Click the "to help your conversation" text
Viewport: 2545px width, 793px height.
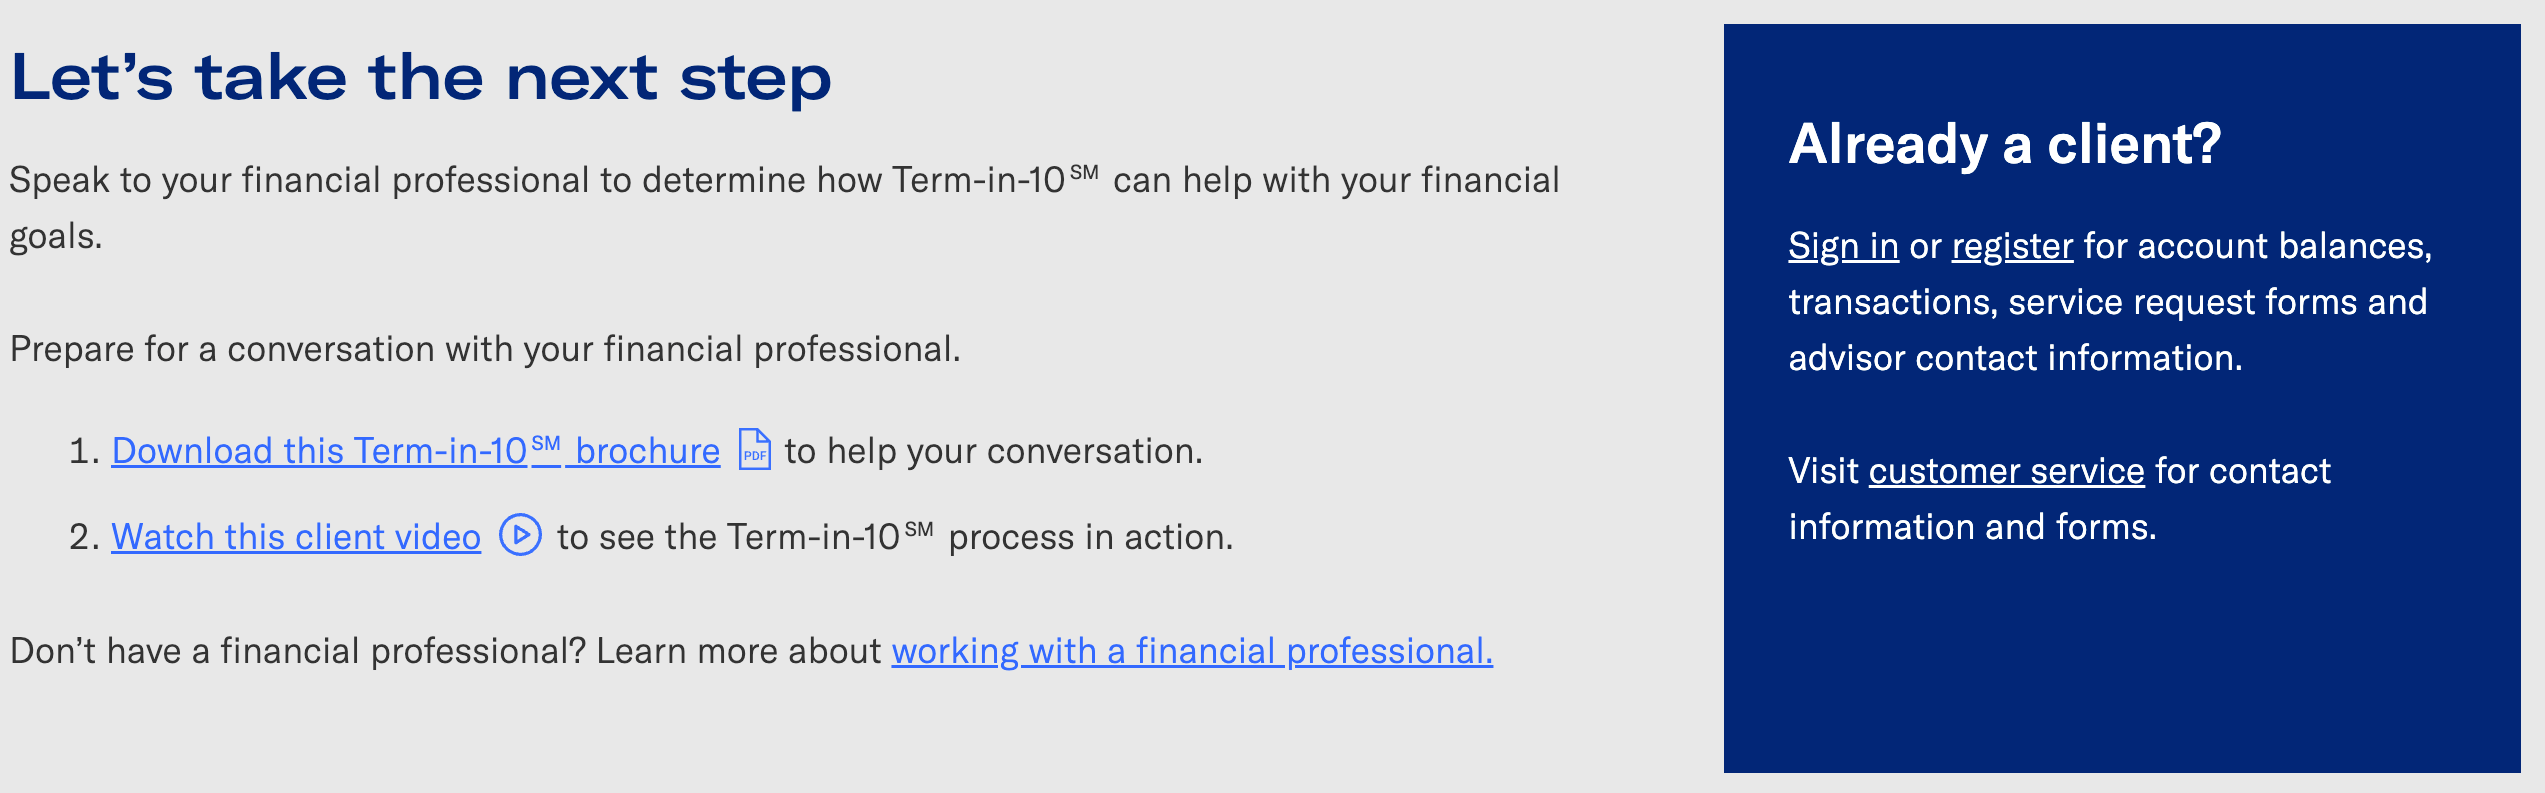tap(993, 451)
